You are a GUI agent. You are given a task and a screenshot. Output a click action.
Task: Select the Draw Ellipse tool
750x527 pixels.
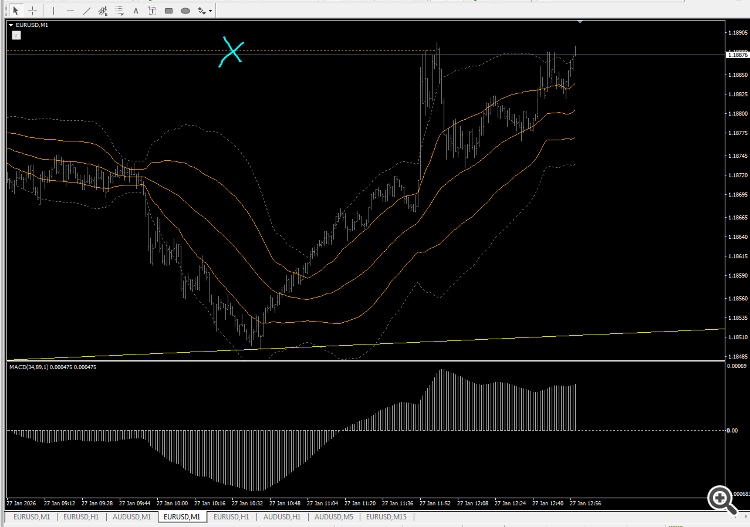[186, 11]
